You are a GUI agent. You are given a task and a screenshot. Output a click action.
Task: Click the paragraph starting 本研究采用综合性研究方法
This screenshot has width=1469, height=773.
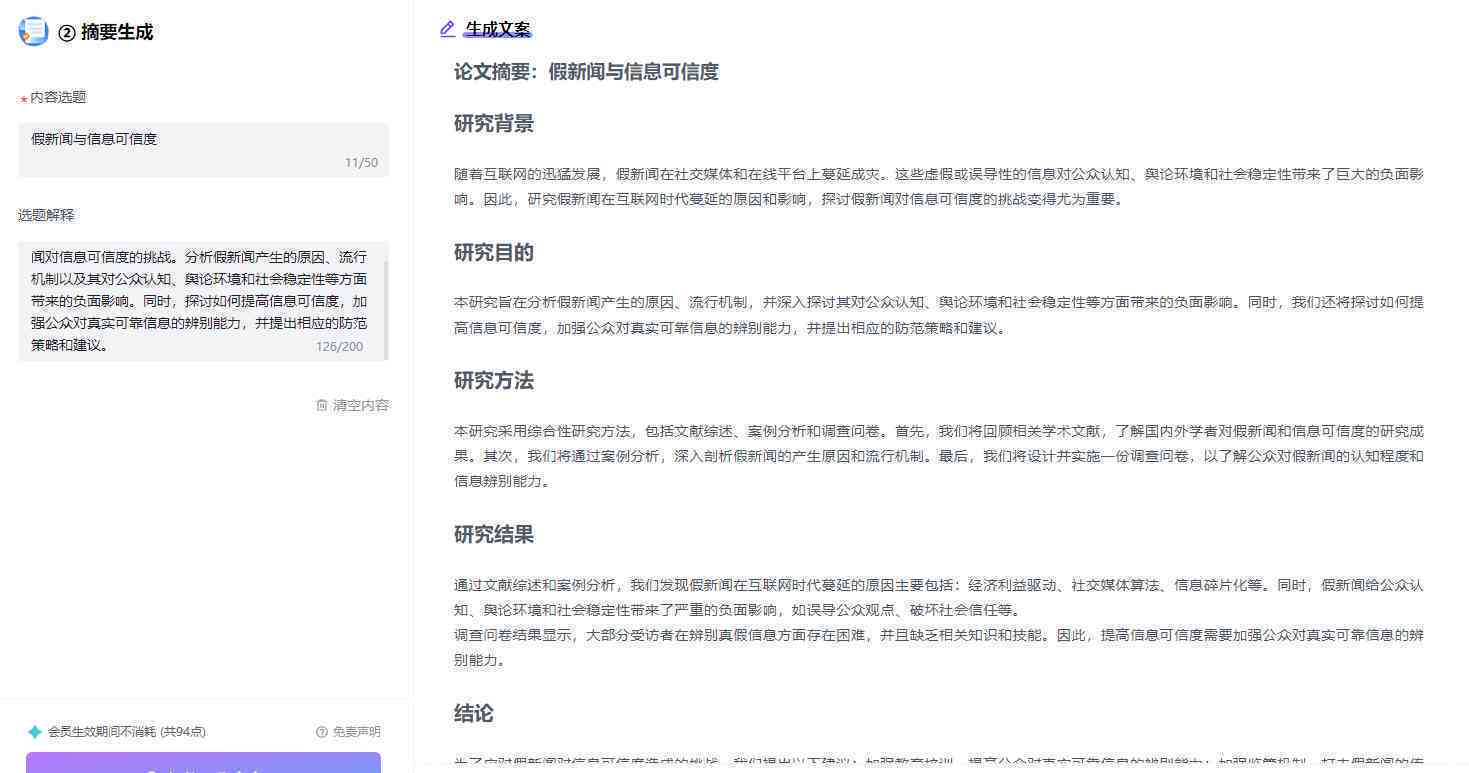click(x=939, y=456)
